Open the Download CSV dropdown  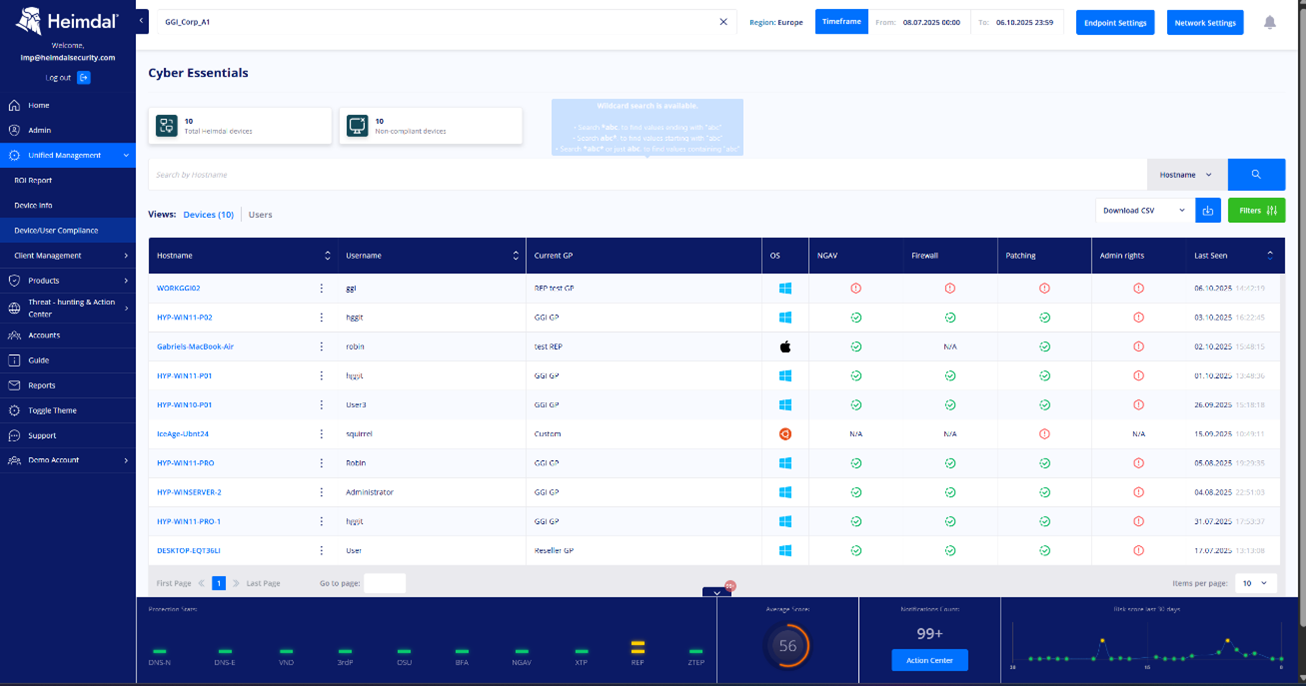(x=1144, y=210)
